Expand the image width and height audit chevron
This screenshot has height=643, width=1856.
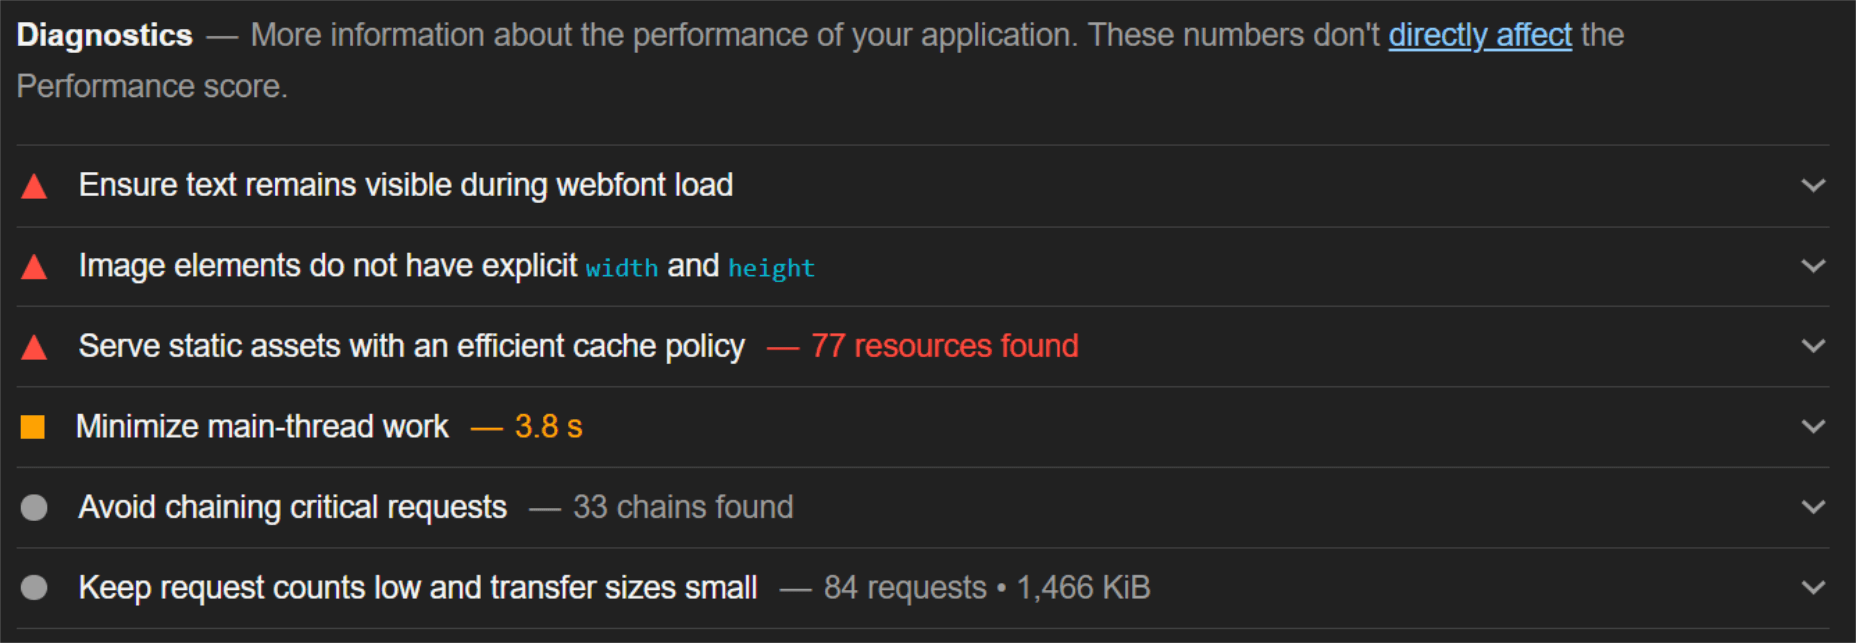point(1813,266)
